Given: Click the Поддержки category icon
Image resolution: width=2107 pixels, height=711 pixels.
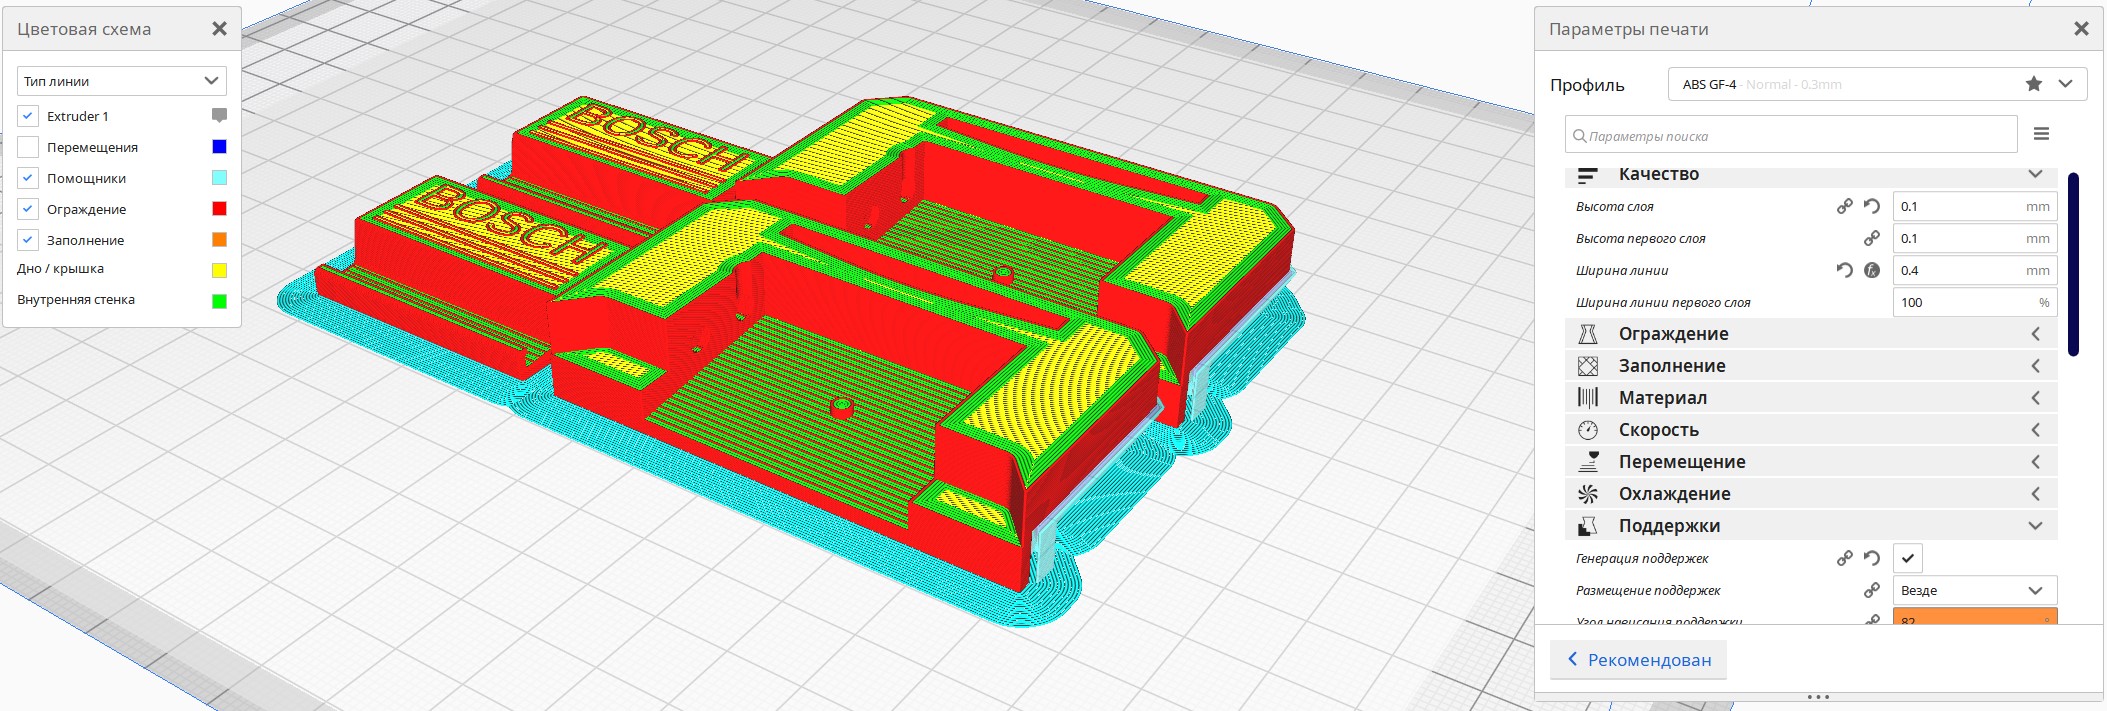Looking at the screenshot, I should click(x=1587, y=526).
